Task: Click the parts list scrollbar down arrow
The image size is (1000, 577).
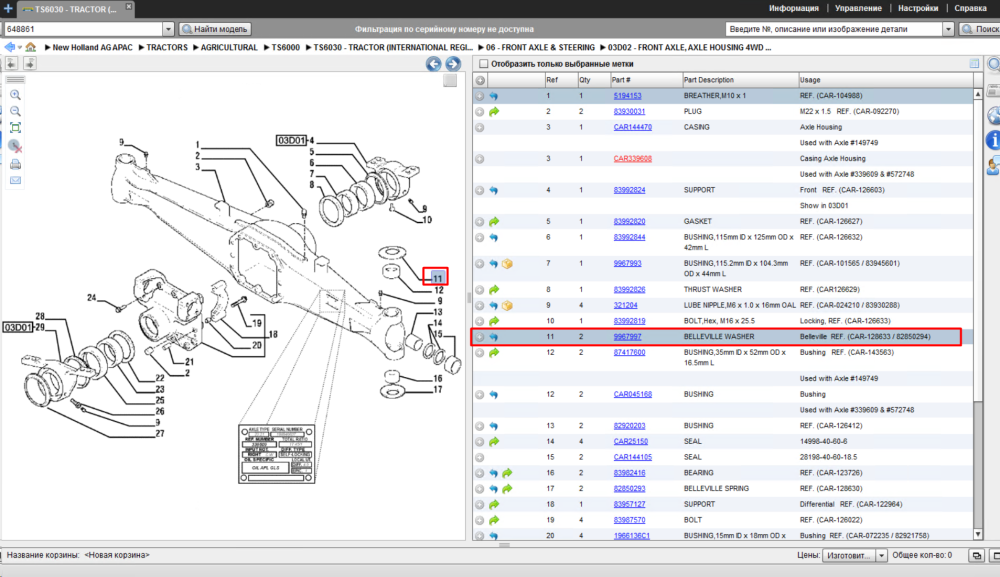Action: coord(978,534)
